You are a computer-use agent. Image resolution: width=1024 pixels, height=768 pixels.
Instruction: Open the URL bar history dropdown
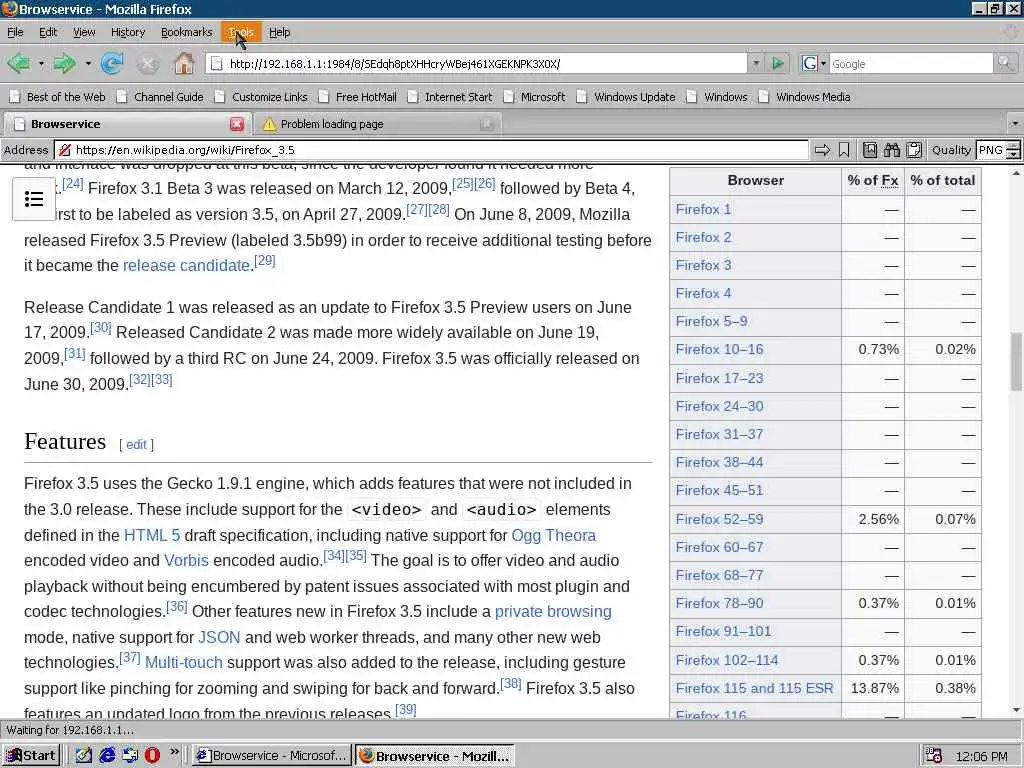(756, 63)
